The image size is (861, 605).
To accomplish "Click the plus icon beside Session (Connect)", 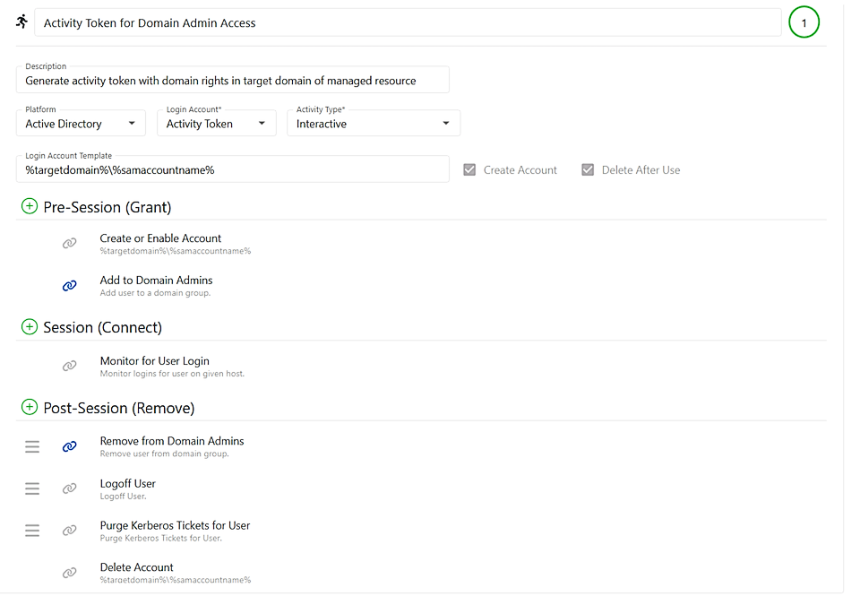I will [x=28, y=327].
